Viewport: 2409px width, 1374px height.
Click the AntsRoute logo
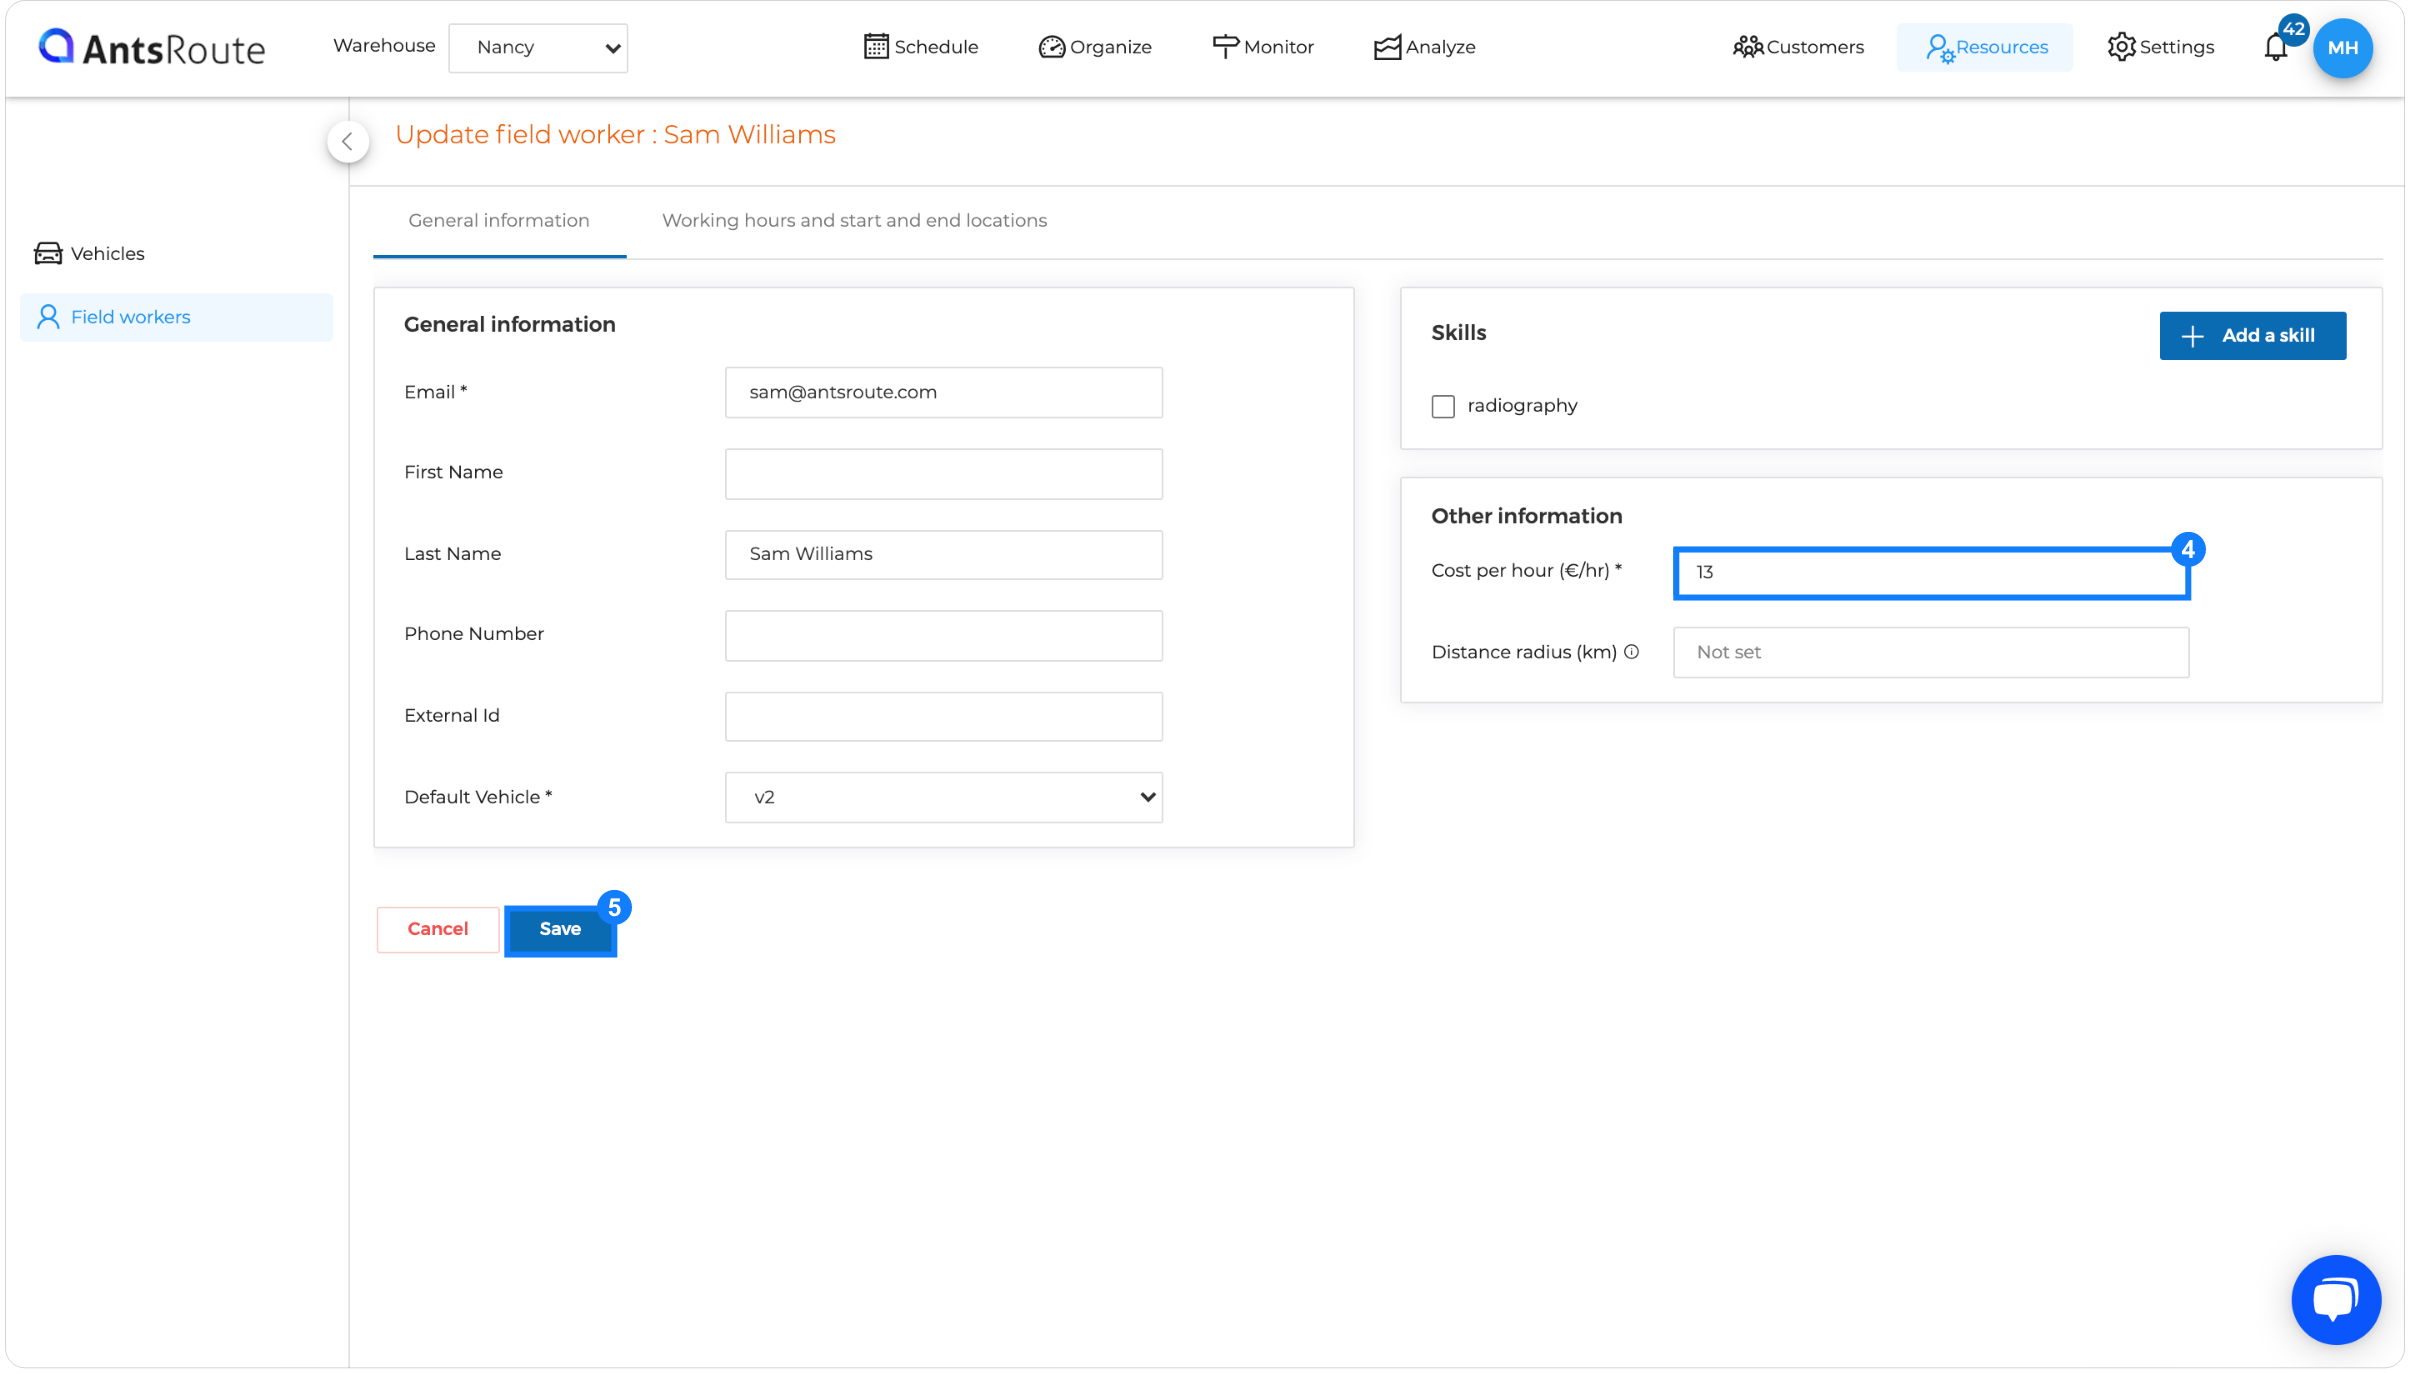(x=152, y=47)
